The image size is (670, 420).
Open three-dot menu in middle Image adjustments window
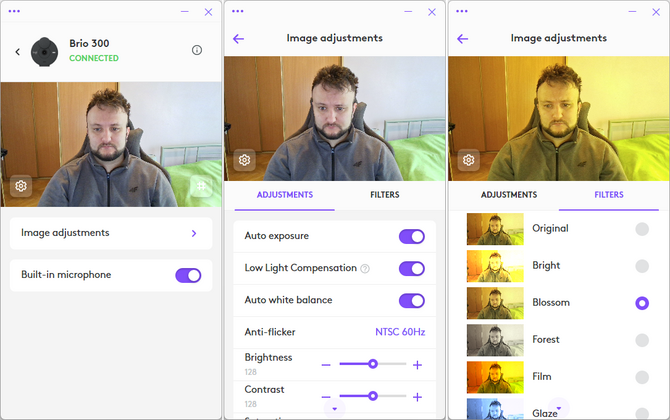click(x=238, y=11)
